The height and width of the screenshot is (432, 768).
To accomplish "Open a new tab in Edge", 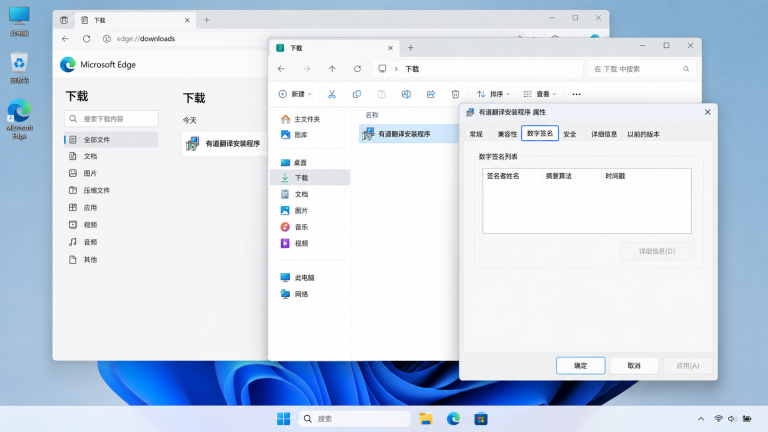I will click(x=207, y=20).
